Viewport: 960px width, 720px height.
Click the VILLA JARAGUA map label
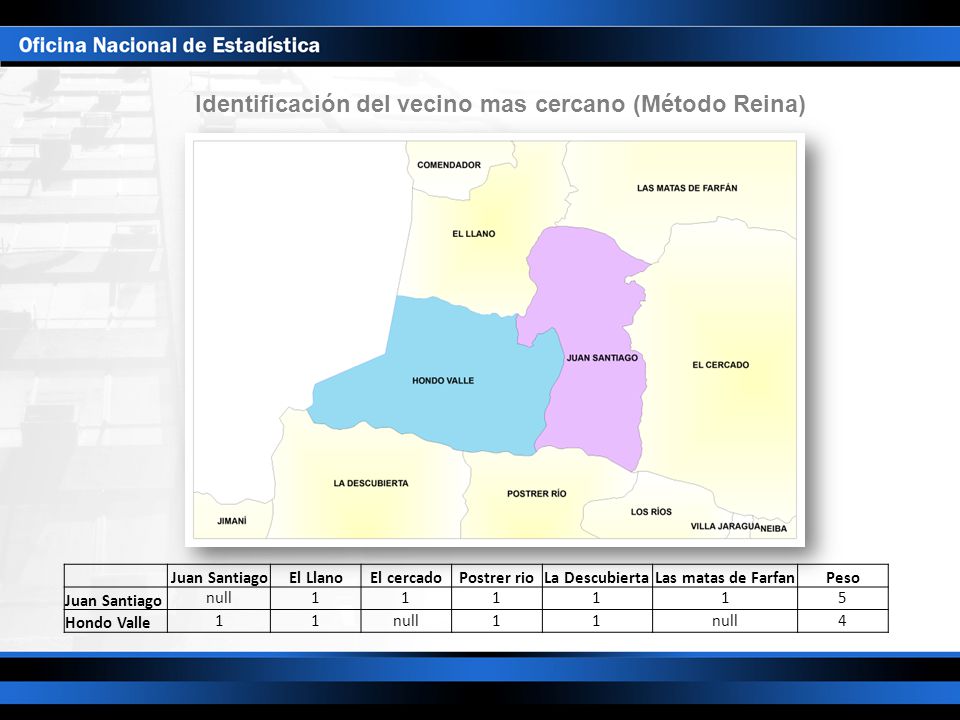725,526
